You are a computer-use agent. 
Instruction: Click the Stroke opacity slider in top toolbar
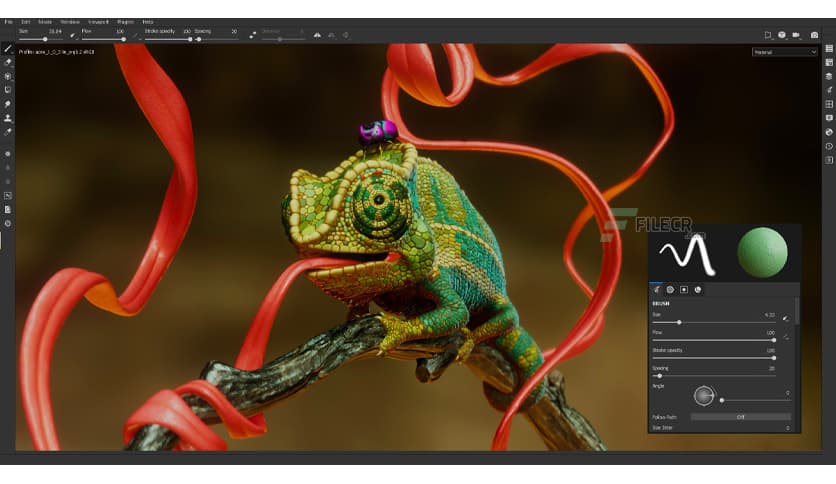coord(168,39)
